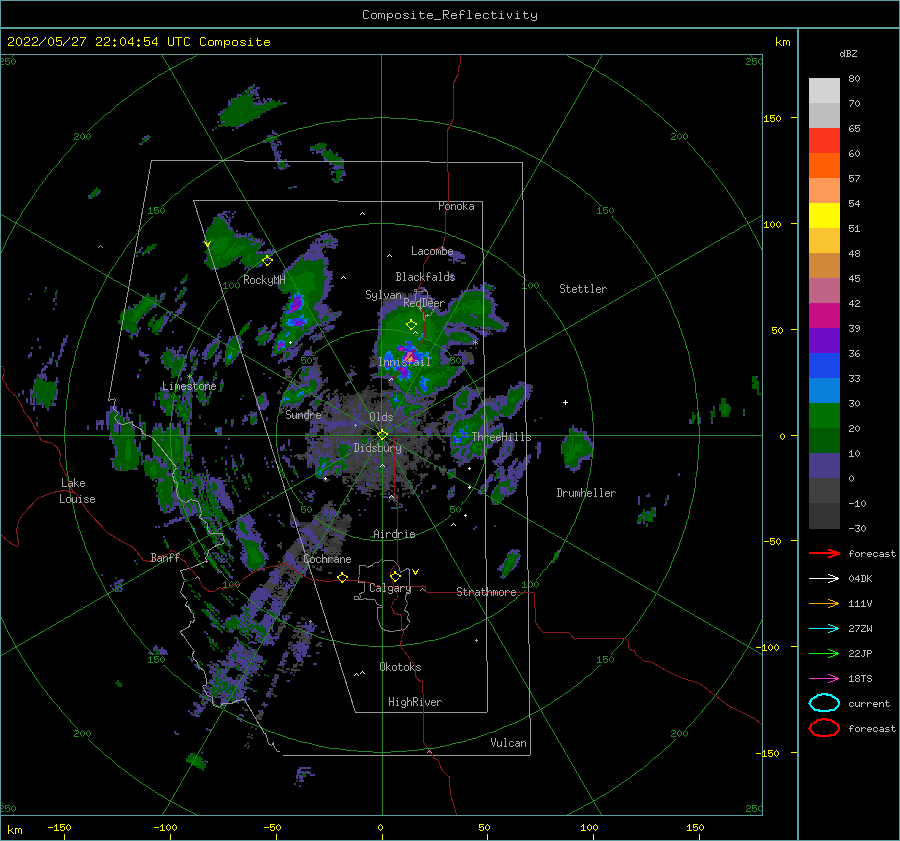Click the Strathmore label
The width and height of the screenshot is (900, 841).
[486, 592]
